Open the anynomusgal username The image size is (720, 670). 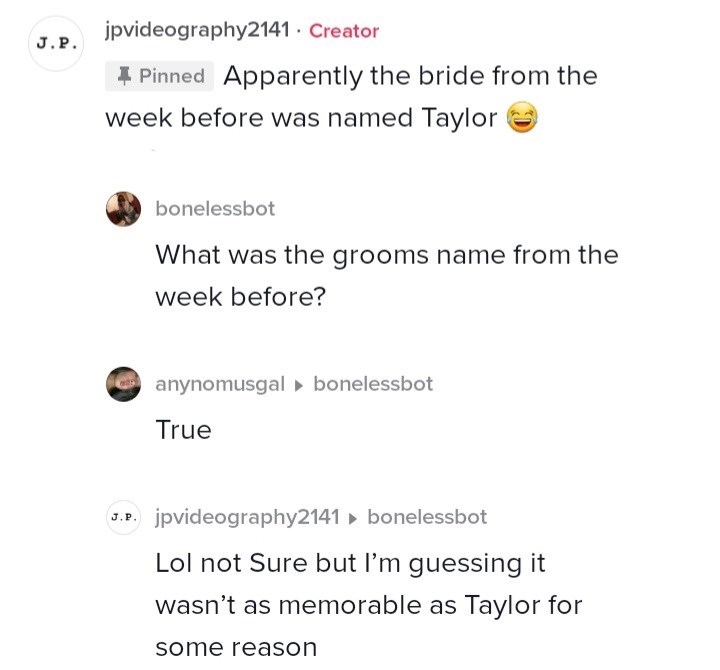pyautogui.click(x=220, y=384)
